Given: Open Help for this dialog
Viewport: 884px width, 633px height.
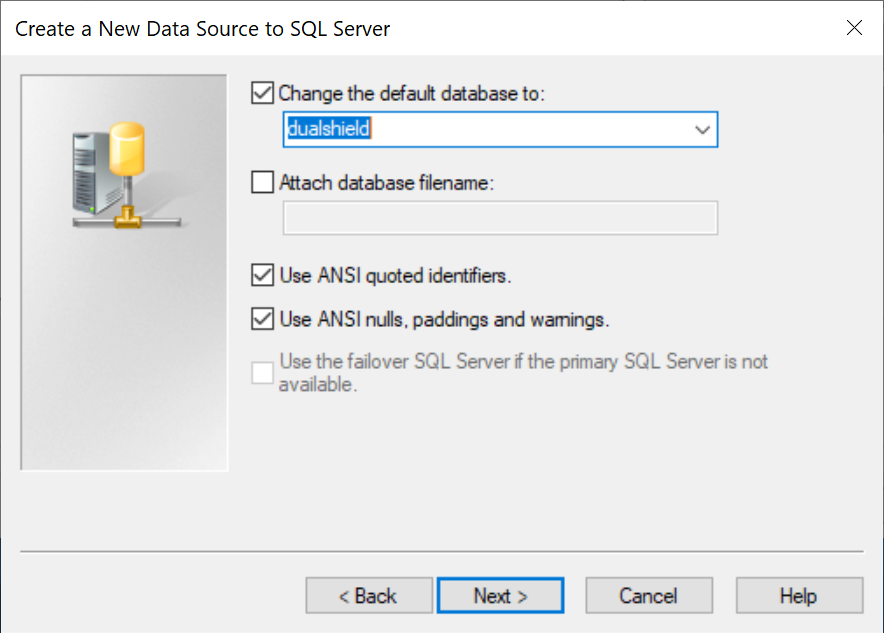Looking at the screenshot, I should click(798, 596).
